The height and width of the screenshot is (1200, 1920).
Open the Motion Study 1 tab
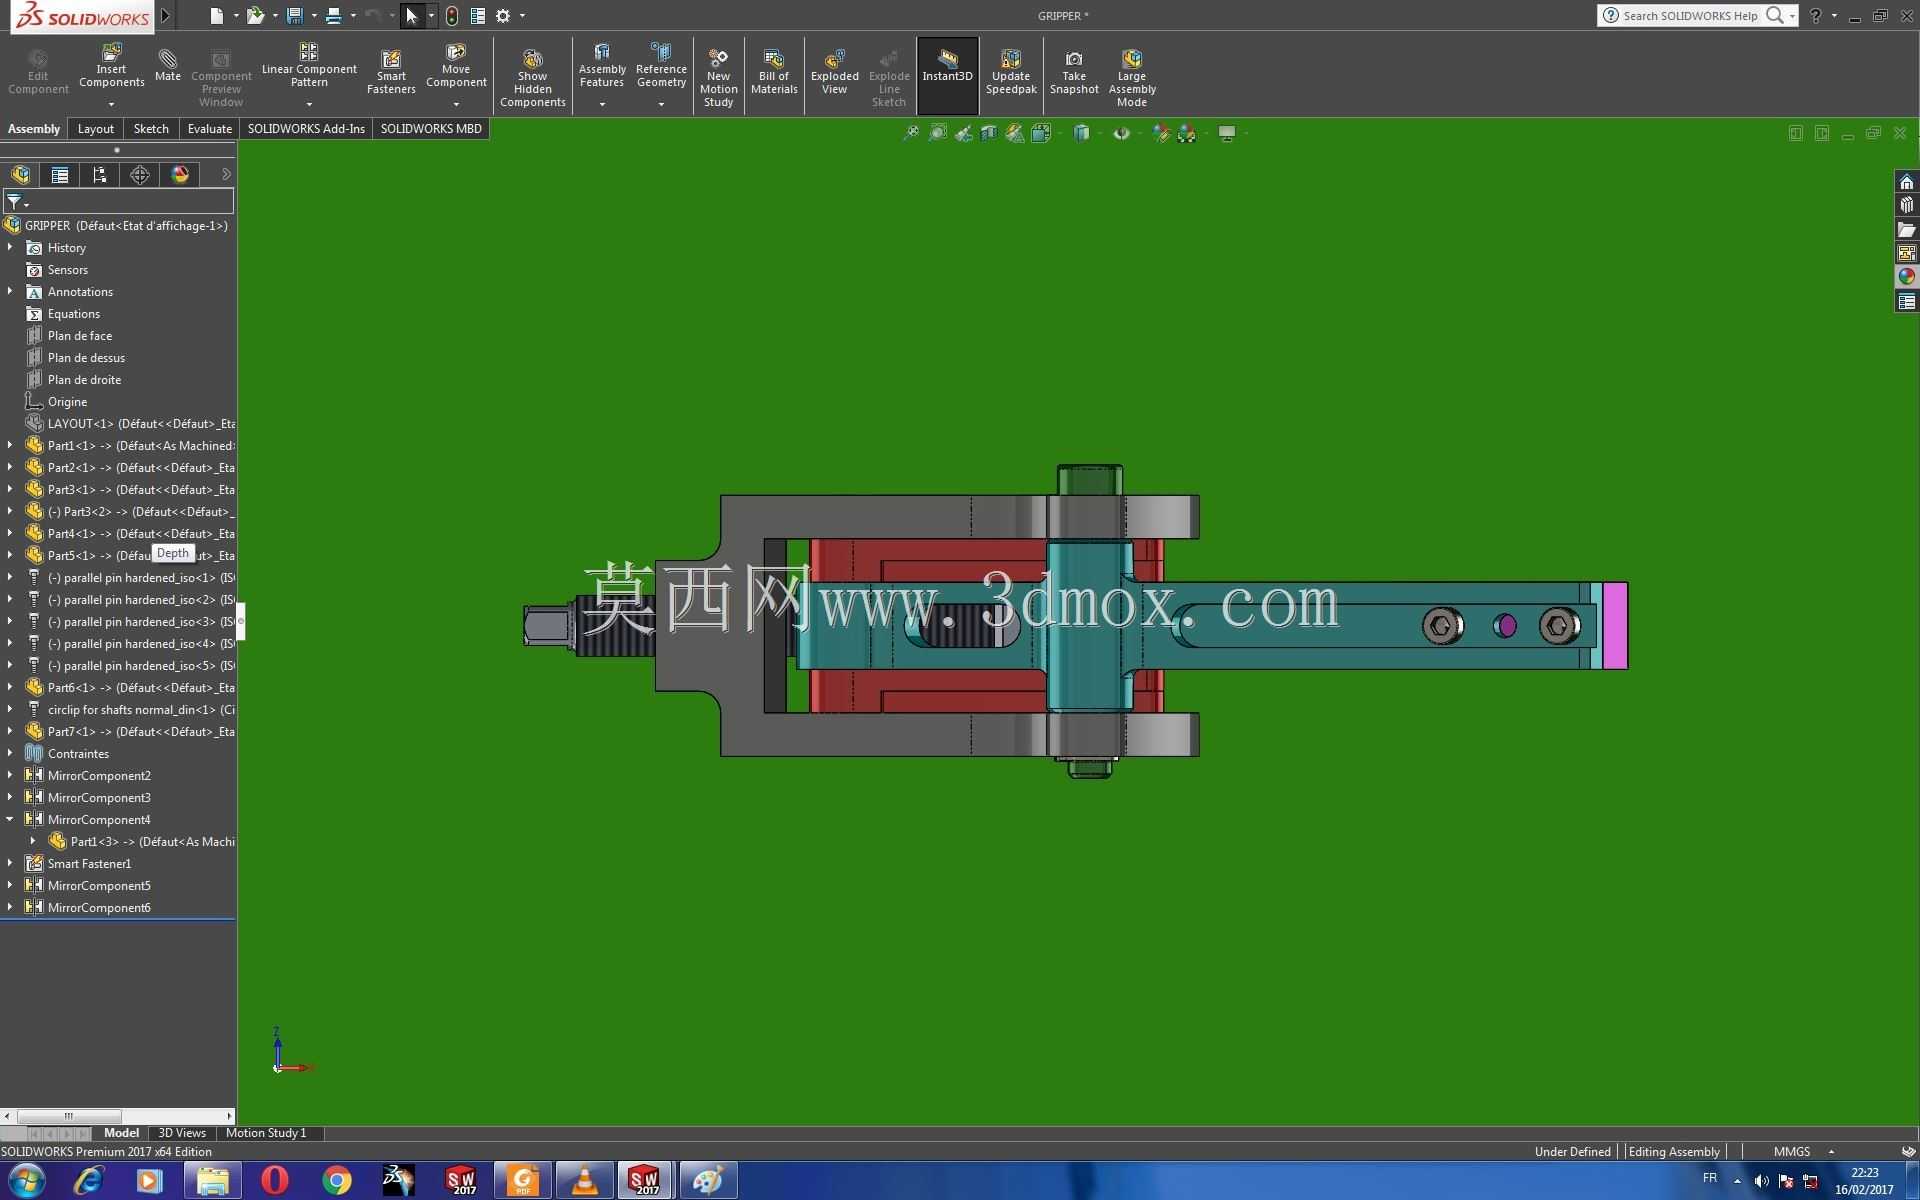point(266,1133)
